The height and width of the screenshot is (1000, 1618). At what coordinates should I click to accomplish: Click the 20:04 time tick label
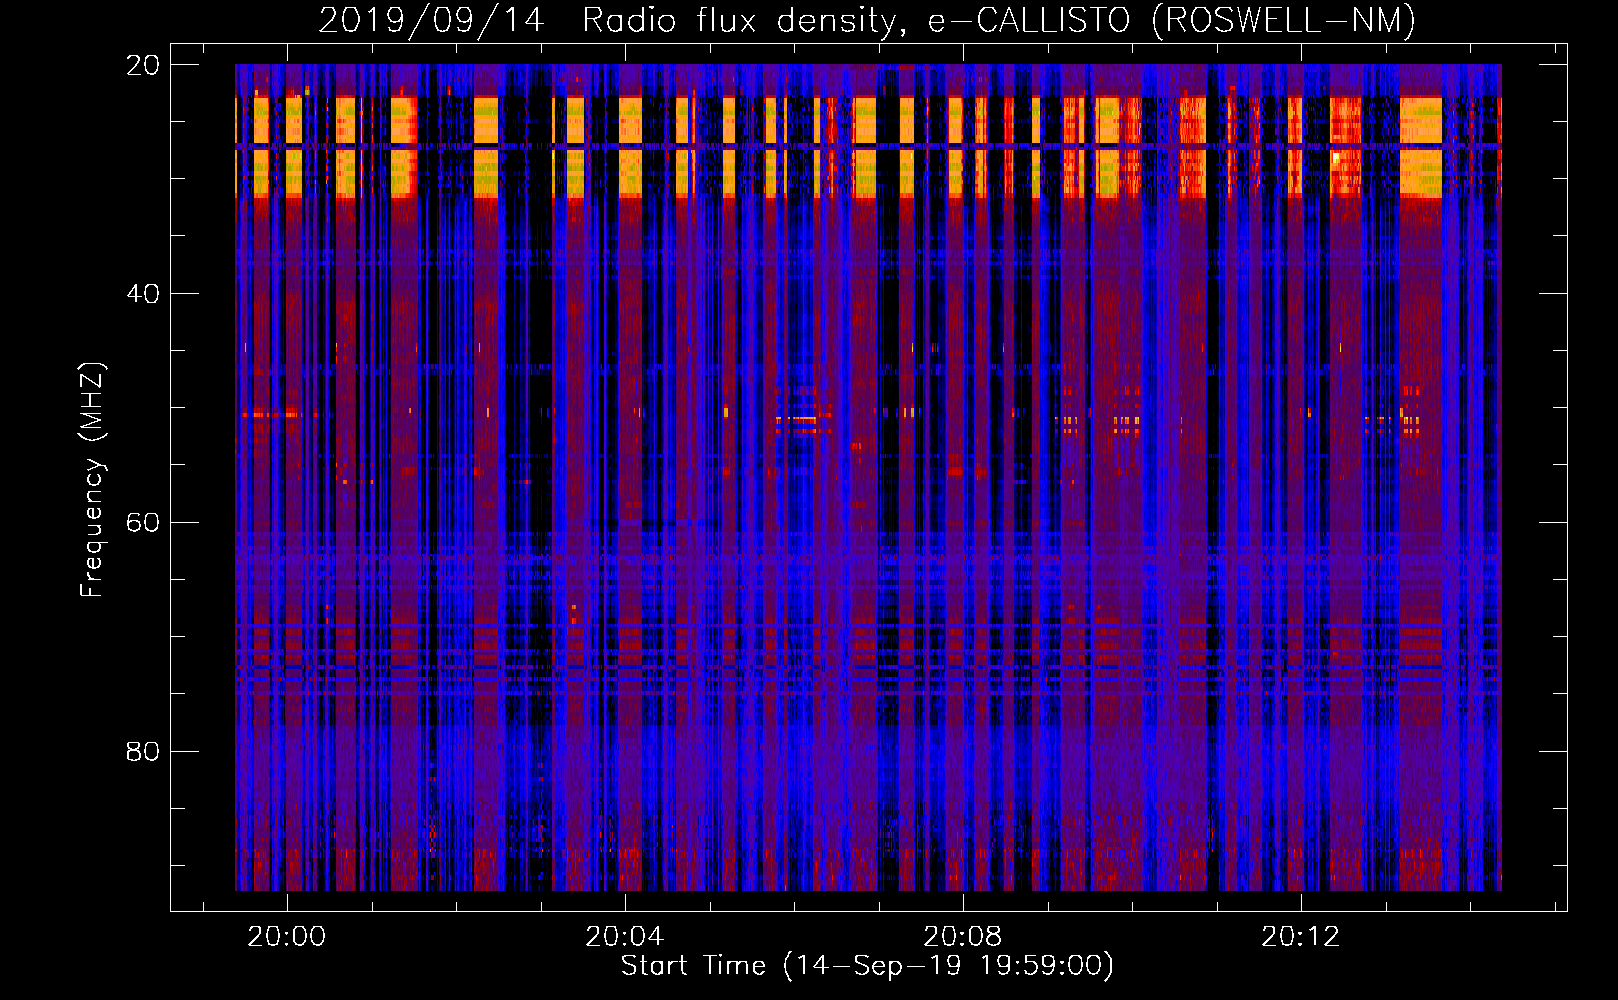[625, 936]
